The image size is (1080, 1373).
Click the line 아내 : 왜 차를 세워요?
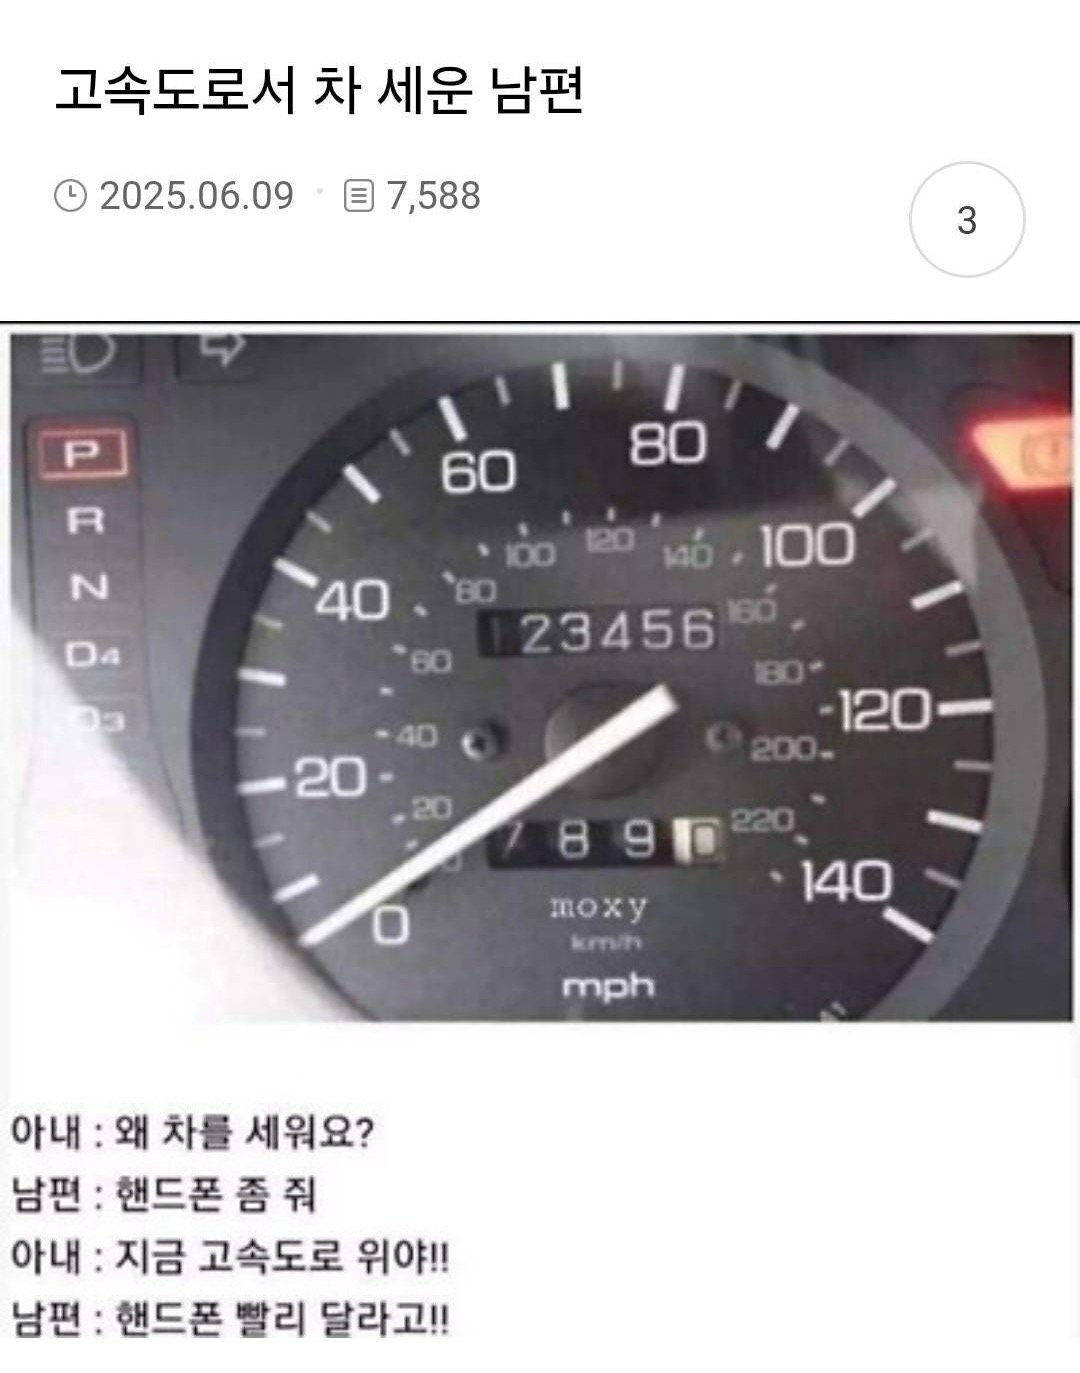pyautogui.click(x=192, y=1133)
